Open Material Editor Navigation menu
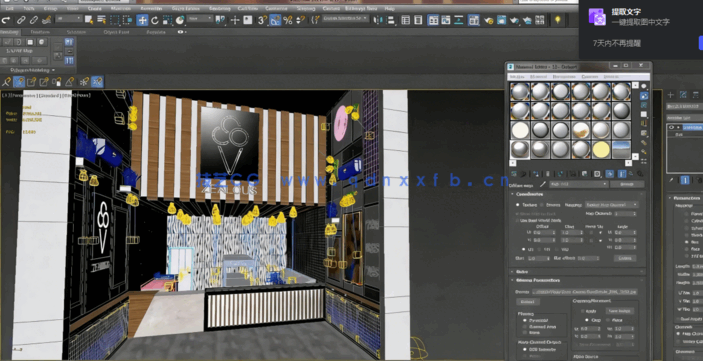The height and width of the screenshot is (361, 703). click(563, 77)
